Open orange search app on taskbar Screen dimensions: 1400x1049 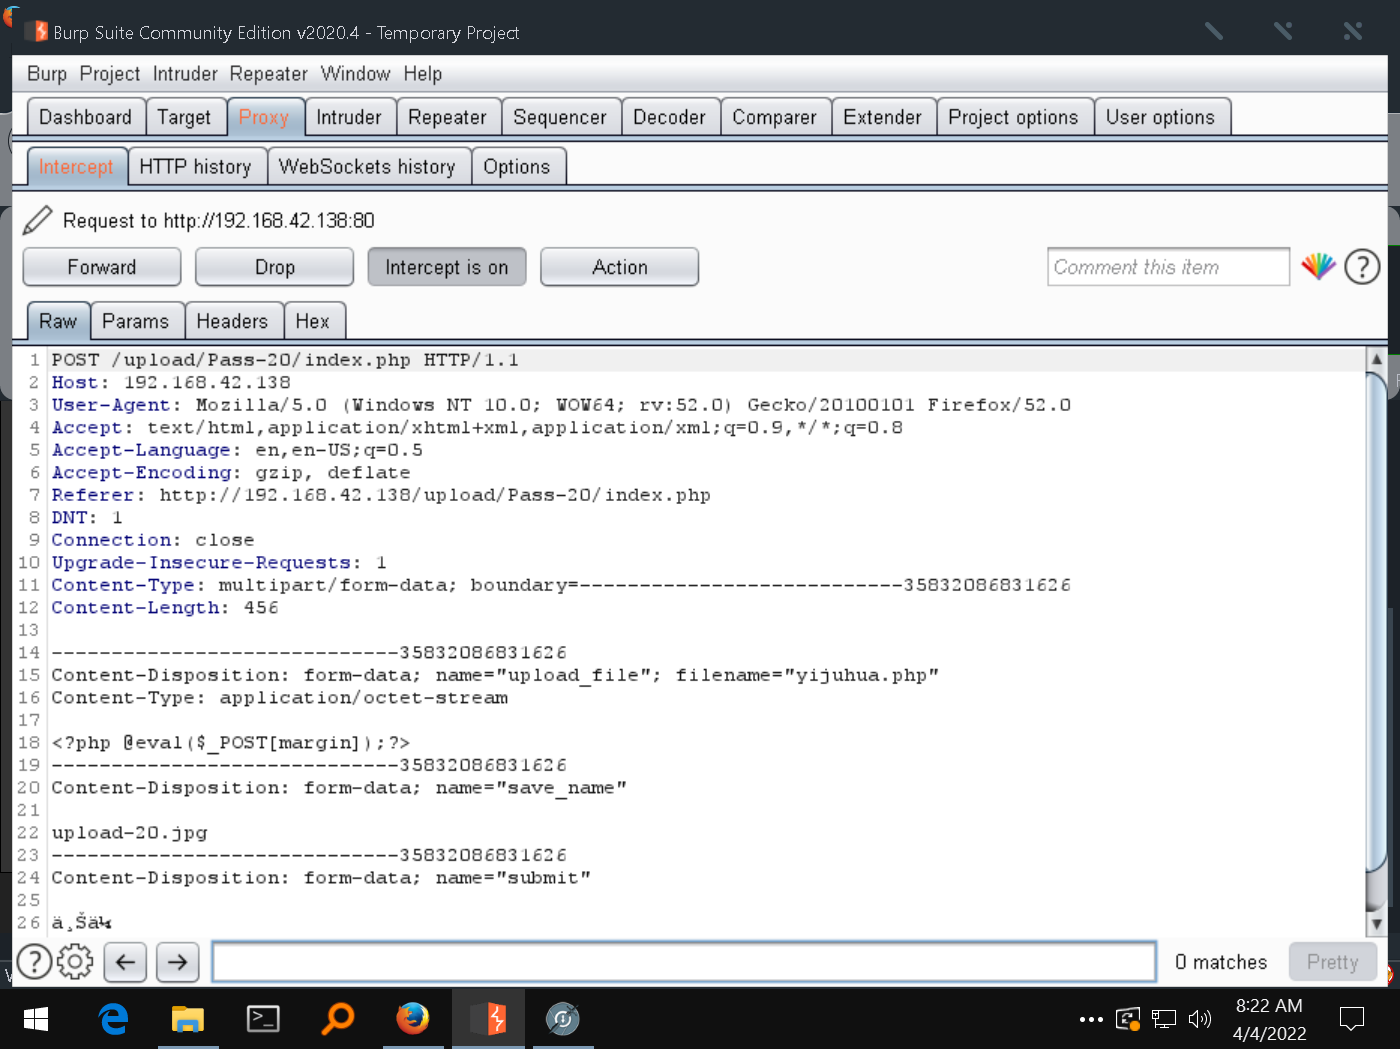click(337, 1019)
